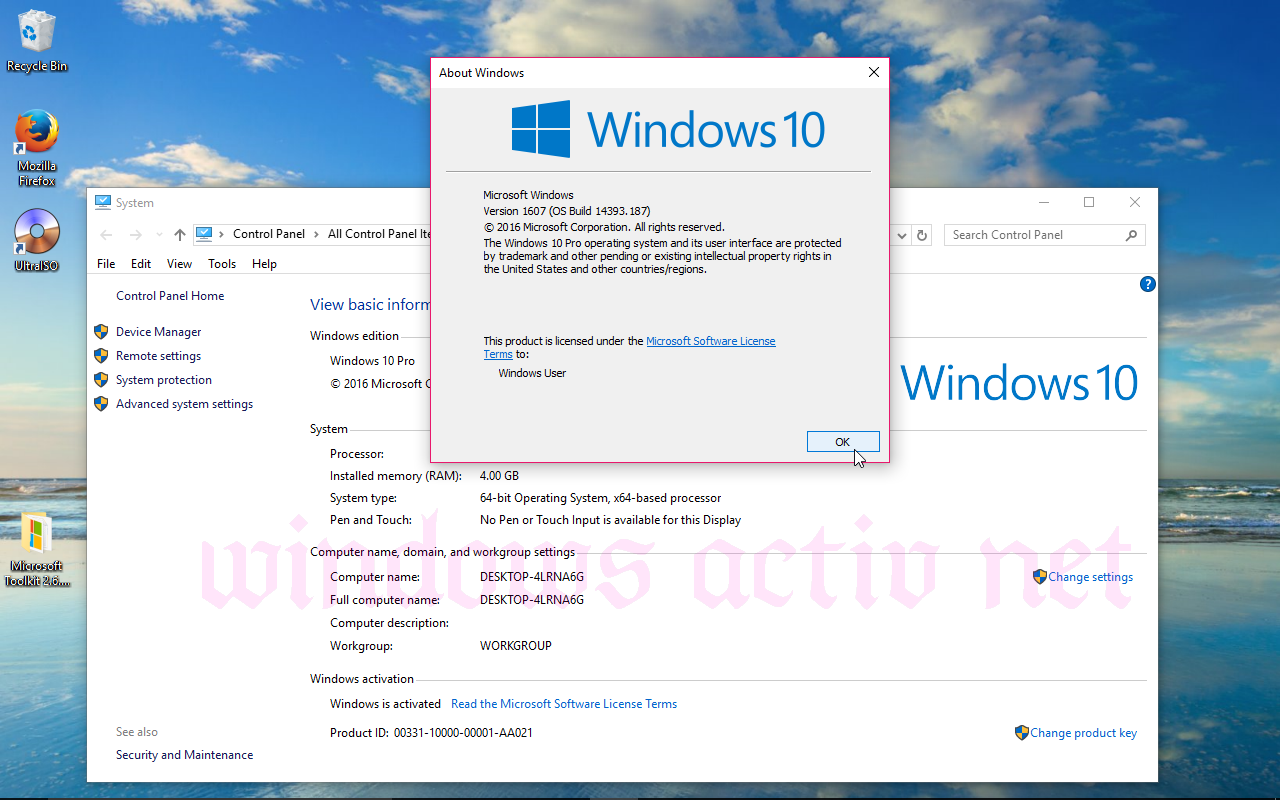Click the Back arrow in System window

[106, 235]
